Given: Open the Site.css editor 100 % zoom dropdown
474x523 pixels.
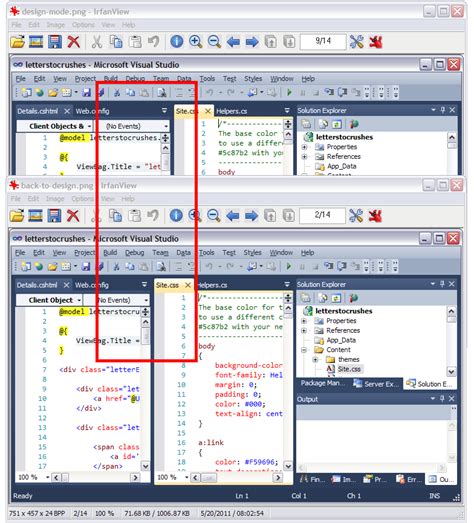Looking at the screenshot, I should tap(186, 478).
